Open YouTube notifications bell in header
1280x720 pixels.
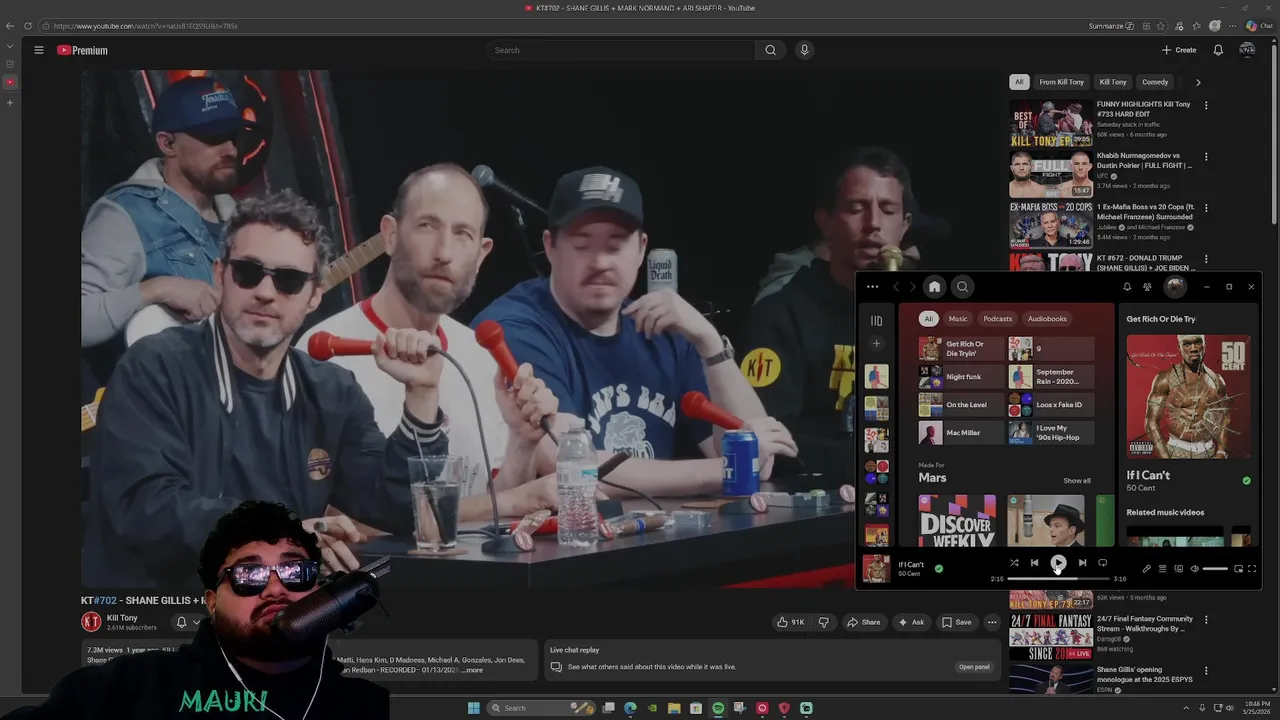[x=1218, y=50]
